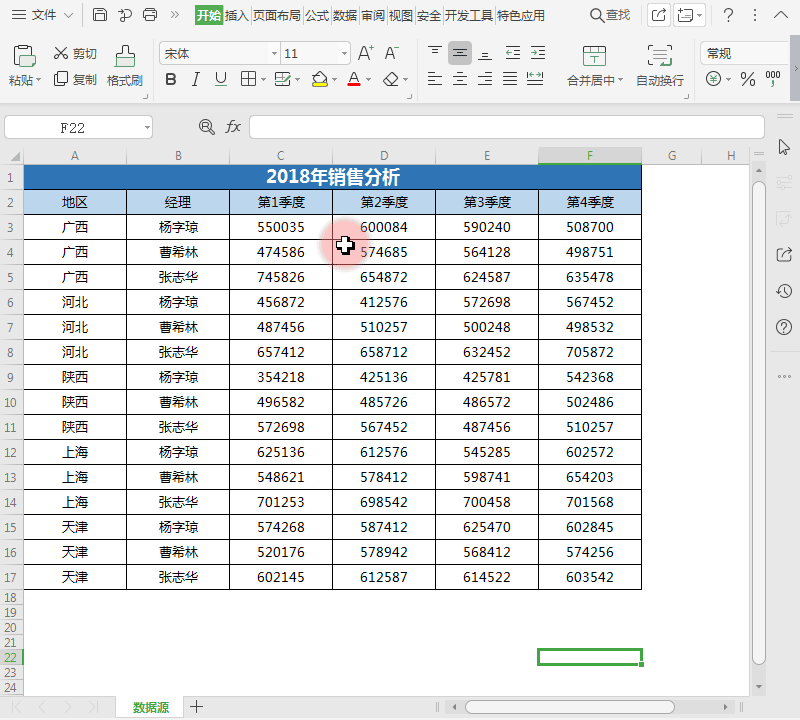Screen dimensions: 800x720
Task: Click the 复制 copy icon
Action: pyautogui.click(x=88, y=77)
